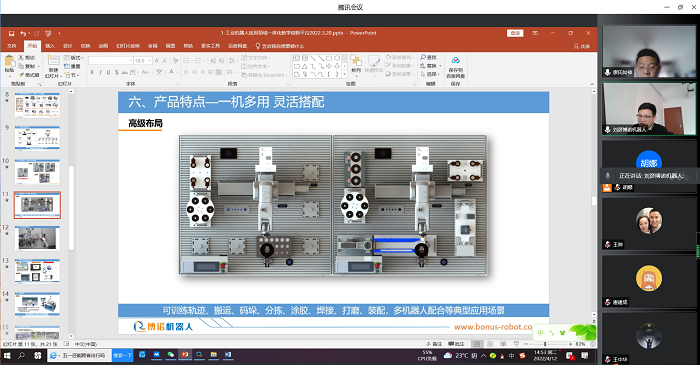Click the 备注 notes button in status bar
Image resolution: width=700 pixels, height=365 pixels.
434,344
